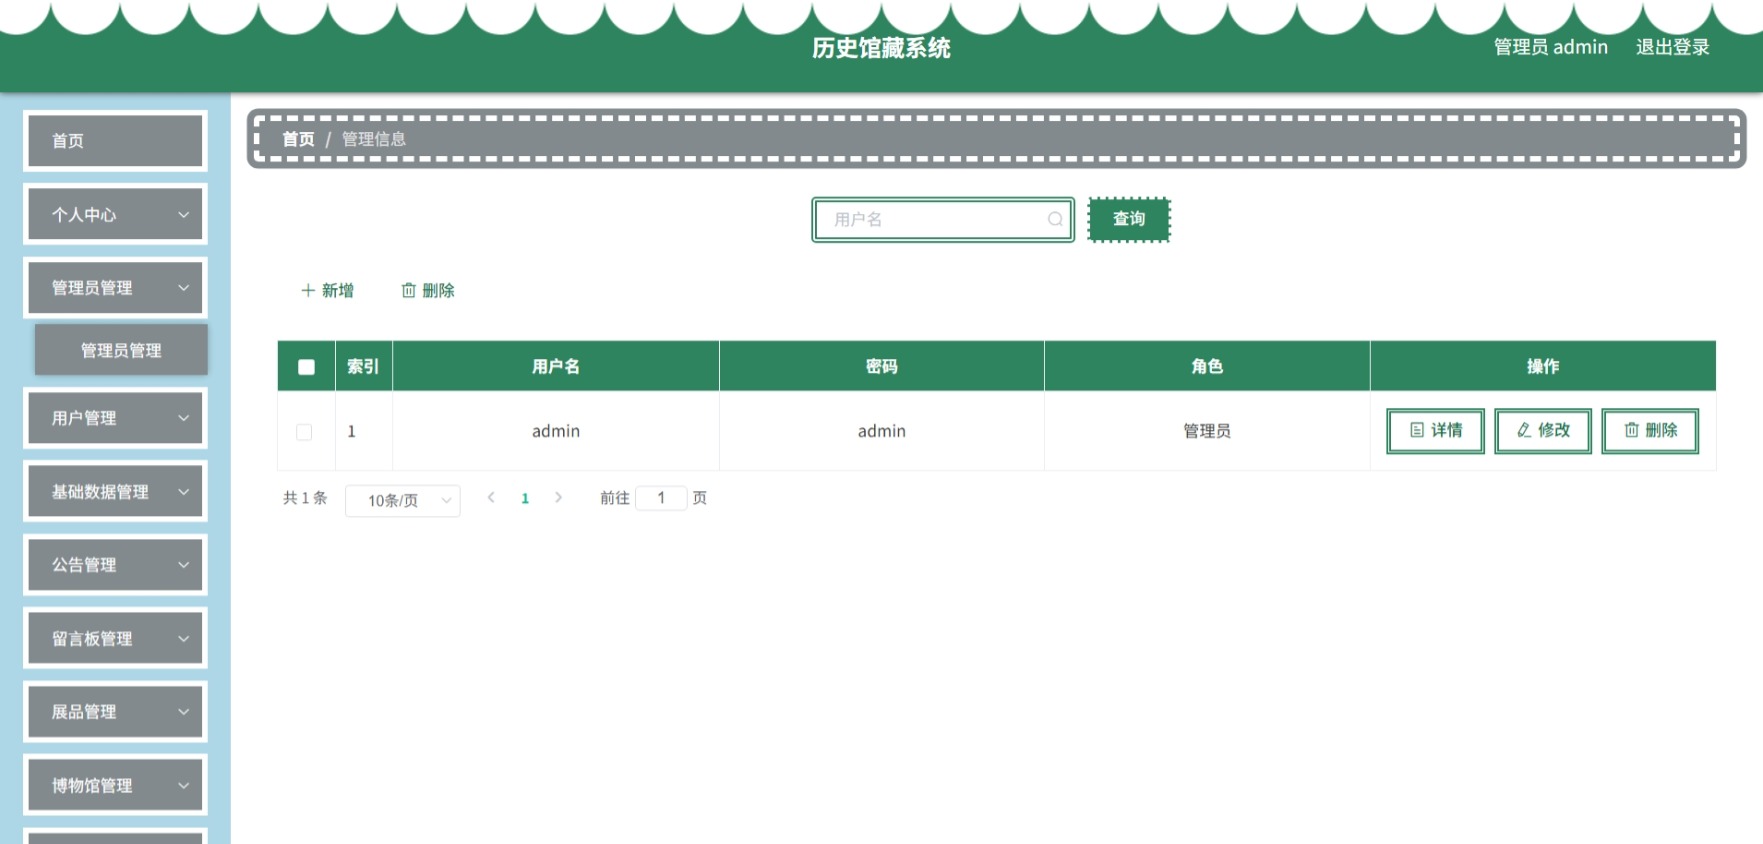The height and width of the screenshot is (844, 1763).
Task: Toggle the select-all checkbox in table header
Action: 306,367
